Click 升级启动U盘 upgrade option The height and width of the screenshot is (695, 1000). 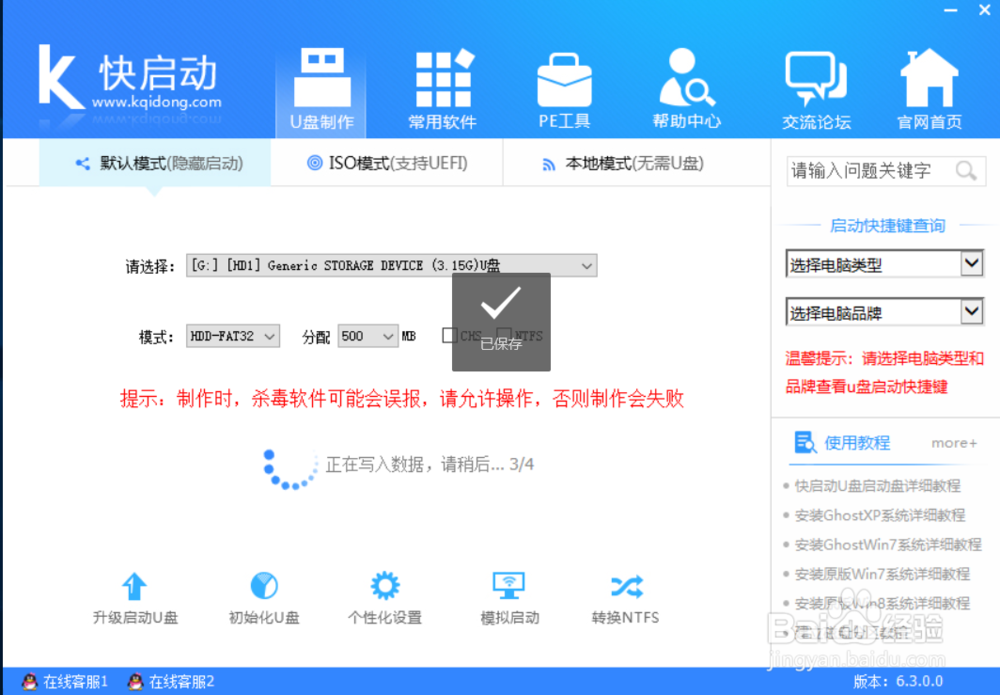point(134,597)
